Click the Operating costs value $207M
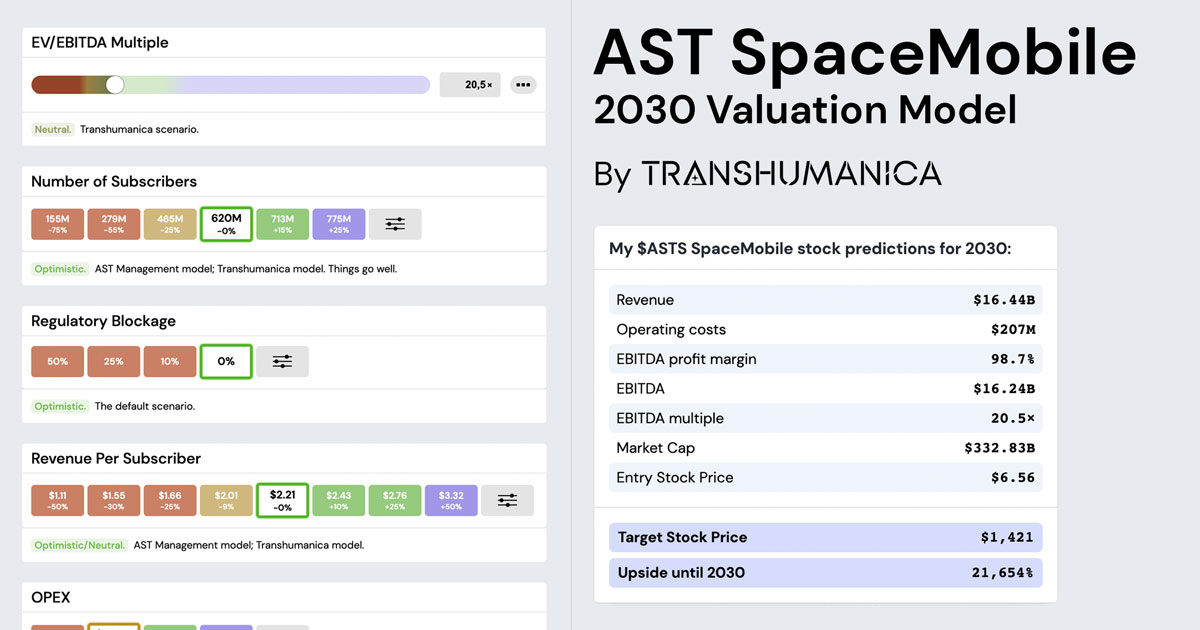Viewport: 1200px width, 630px height. (x=1013, y=329)
